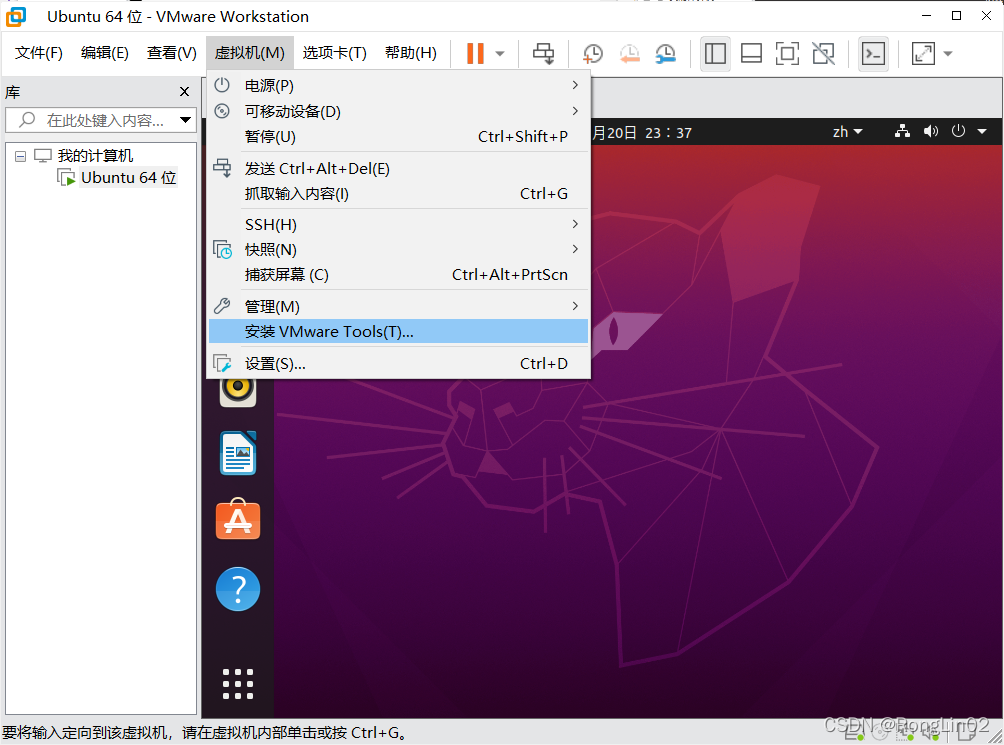The height and width of the screenshot is (745, 1004).
Task: Select Ubuntu 64 位 VM in library
Action: [128, 177]
